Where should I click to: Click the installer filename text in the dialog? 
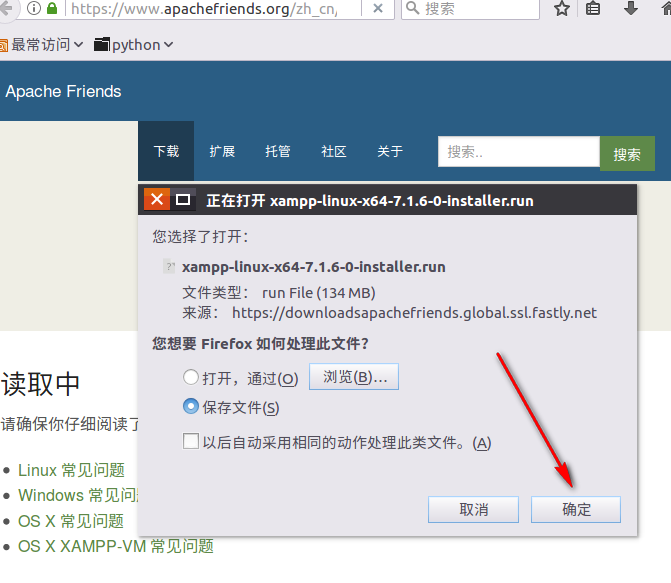pyautogui.click(x=314, y=267)
